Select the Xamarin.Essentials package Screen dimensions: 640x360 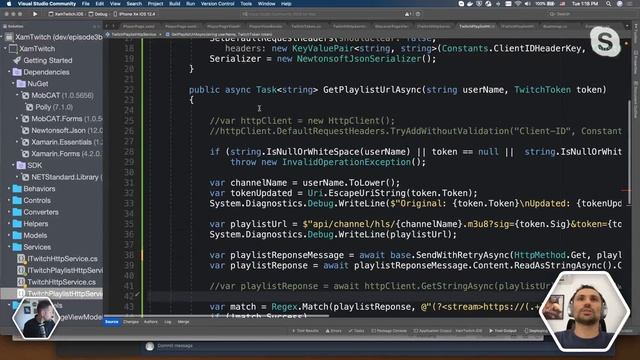(x=62, y=142)
